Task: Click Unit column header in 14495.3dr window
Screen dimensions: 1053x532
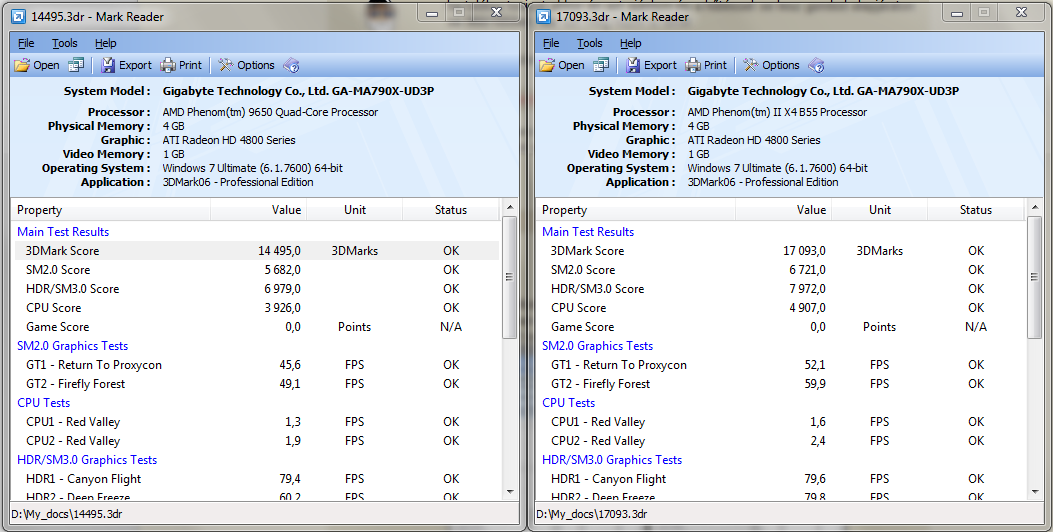Action: [355, 210]
